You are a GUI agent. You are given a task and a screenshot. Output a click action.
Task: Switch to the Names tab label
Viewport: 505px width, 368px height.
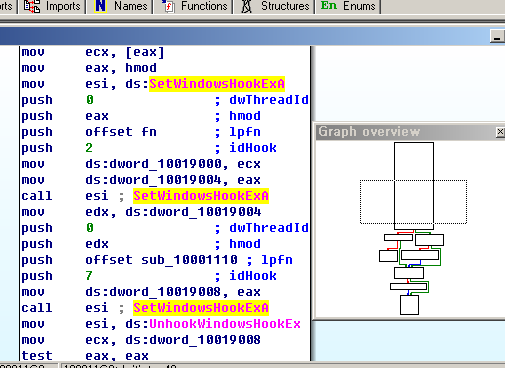click(x=130, y=6)
